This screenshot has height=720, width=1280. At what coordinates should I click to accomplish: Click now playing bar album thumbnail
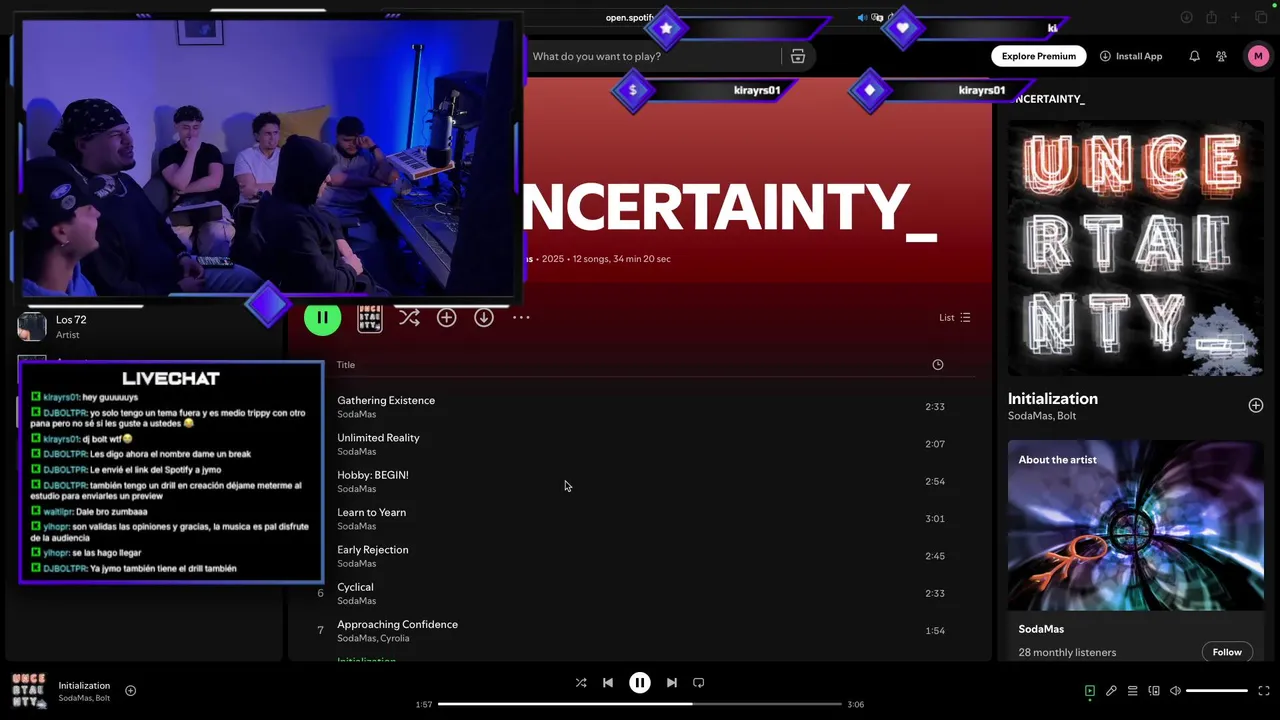[29, 690]
